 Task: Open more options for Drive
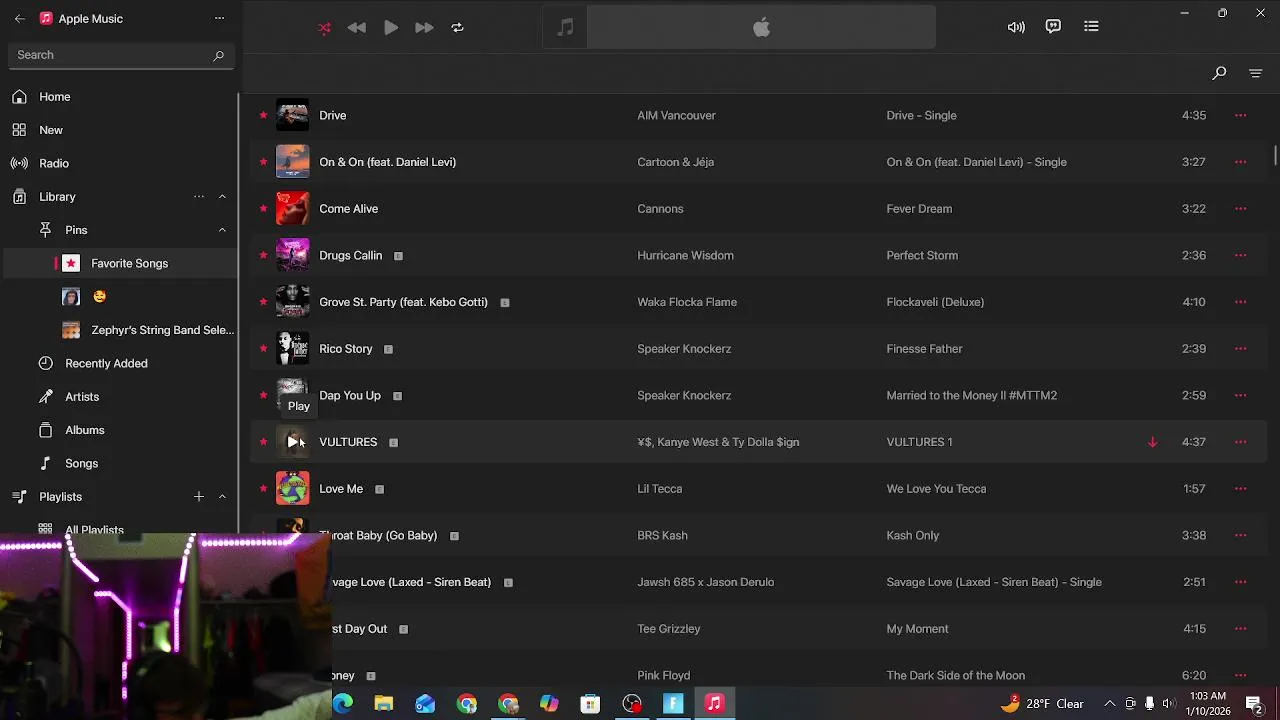tap(1240, 115)
